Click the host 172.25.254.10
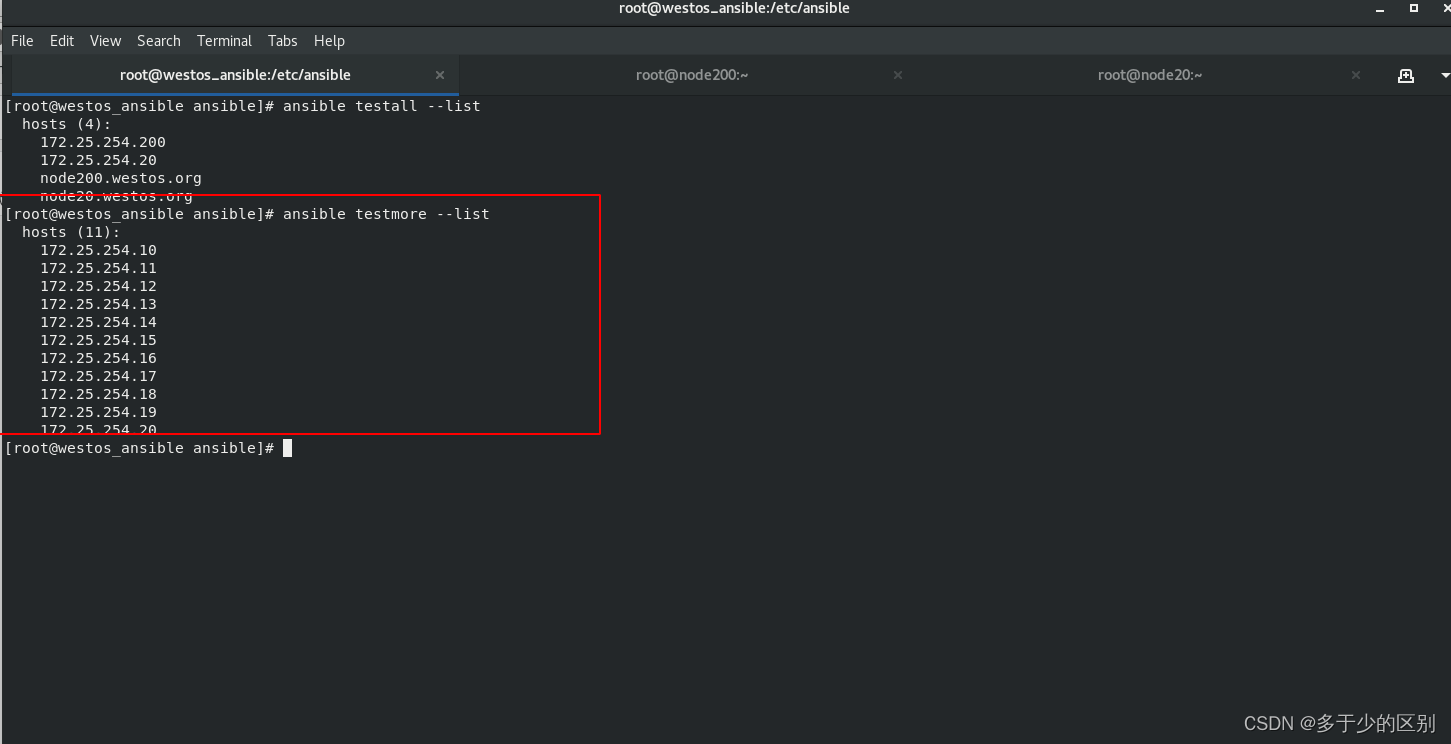 pos(98,250)
